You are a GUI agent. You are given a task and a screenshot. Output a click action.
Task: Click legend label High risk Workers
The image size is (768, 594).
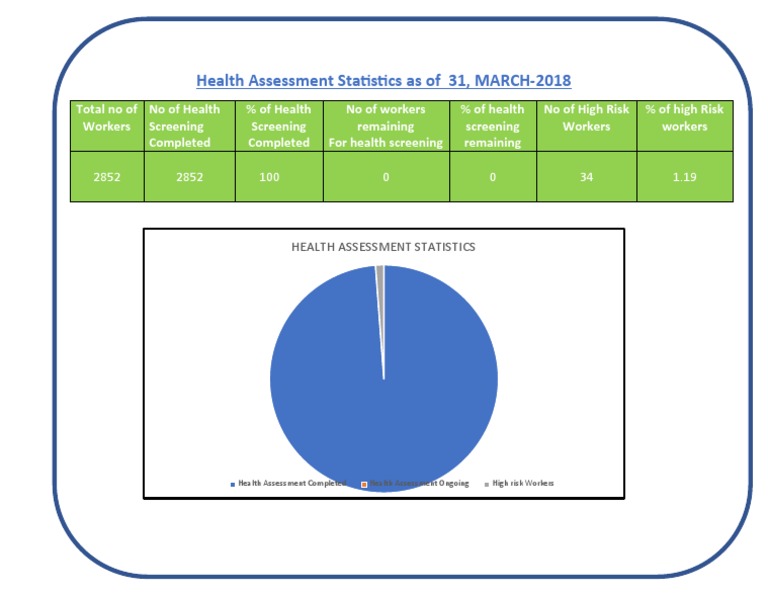coord(523,483)
